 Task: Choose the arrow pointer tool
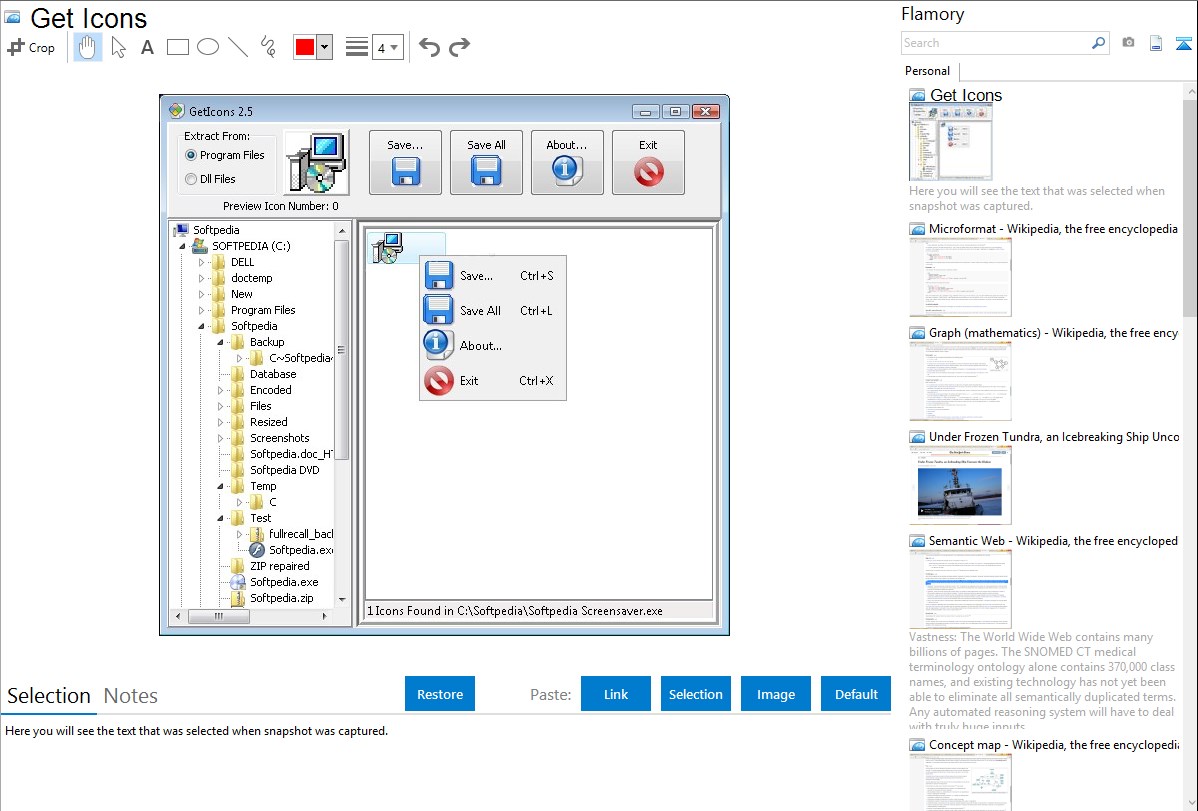coord(118,47)
